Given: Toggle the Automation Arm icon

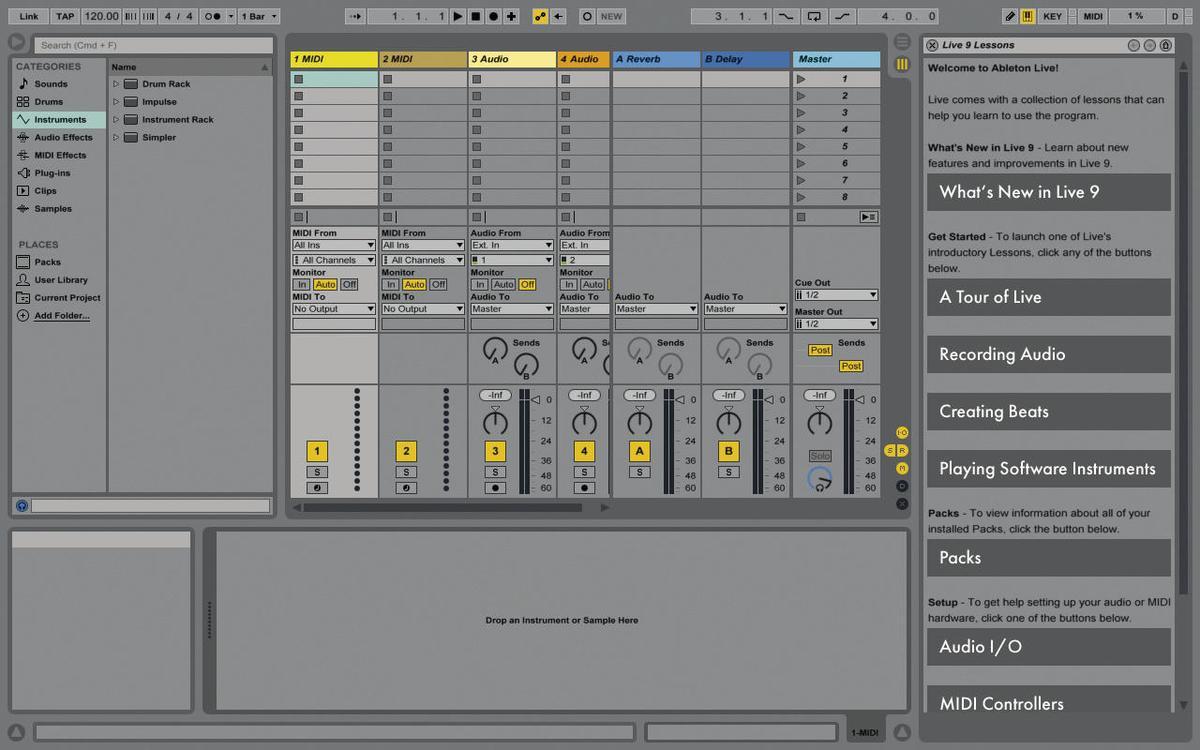Looking at the screenshot, I should pos(540,16).
